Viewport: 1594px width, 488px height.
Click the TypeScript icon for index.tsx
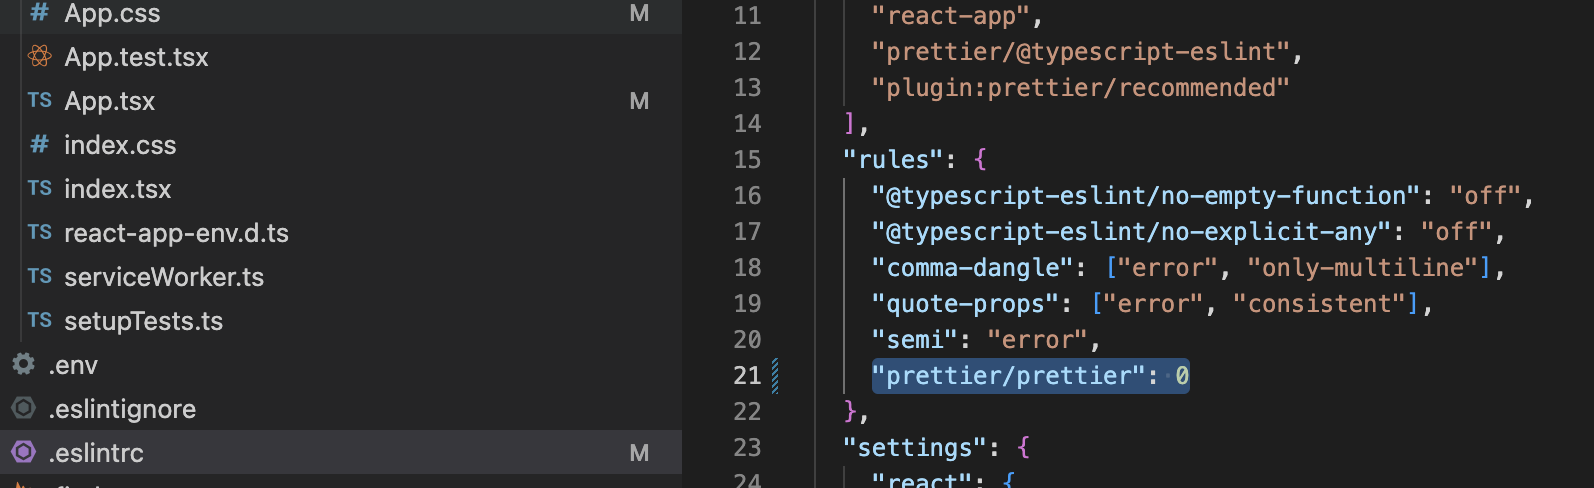40,189
